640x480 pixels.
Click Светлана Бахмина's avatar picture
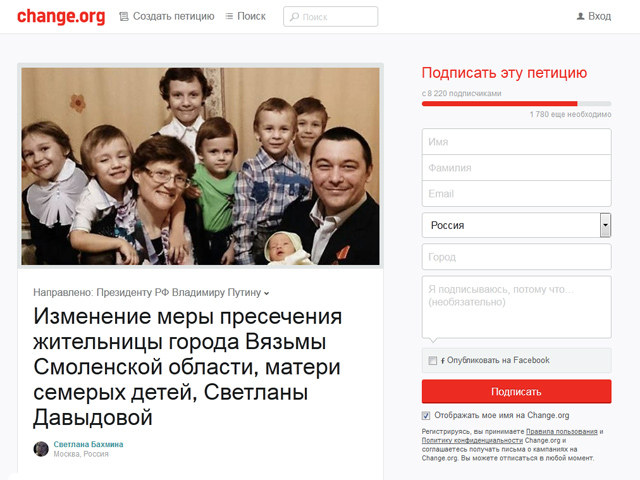click(x=41, y=449)
